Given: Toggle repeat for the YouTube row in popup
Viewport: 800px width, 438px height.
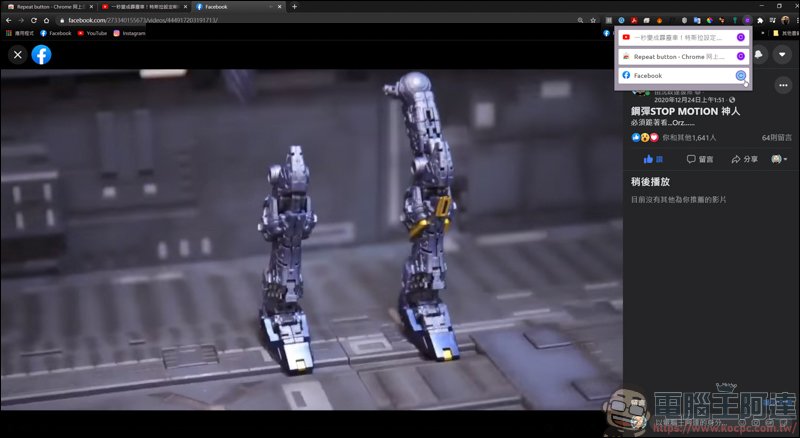Looking at the screenshot, I should 741,37.
